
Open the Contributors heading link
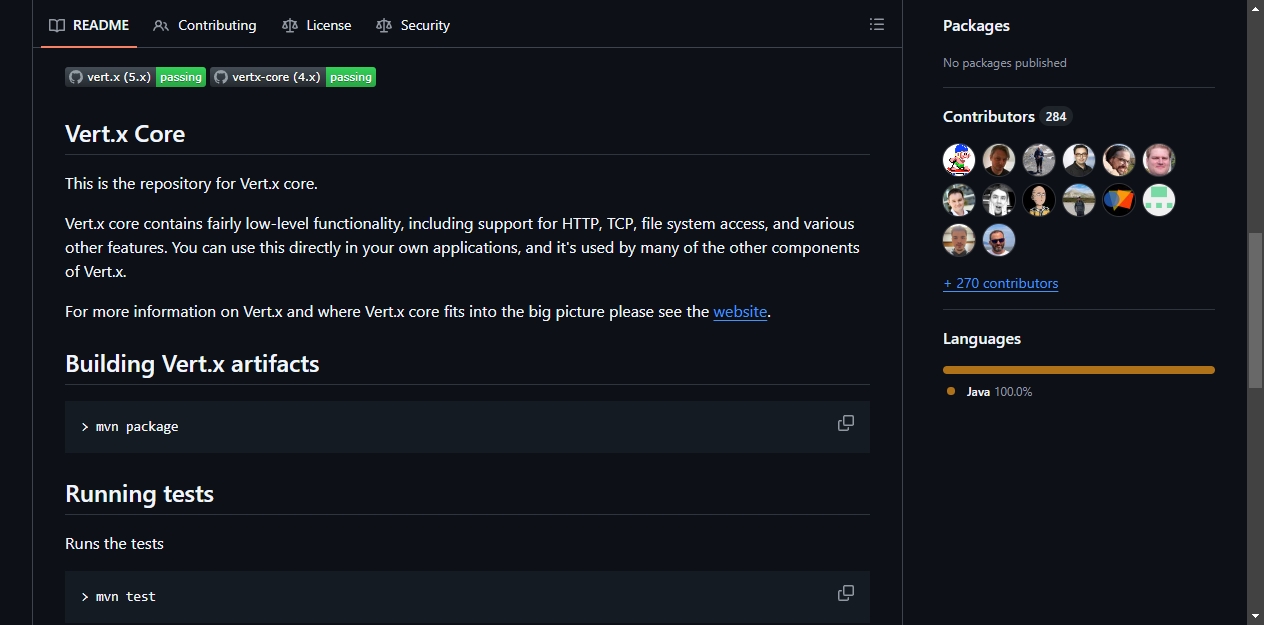point(1007,116)
